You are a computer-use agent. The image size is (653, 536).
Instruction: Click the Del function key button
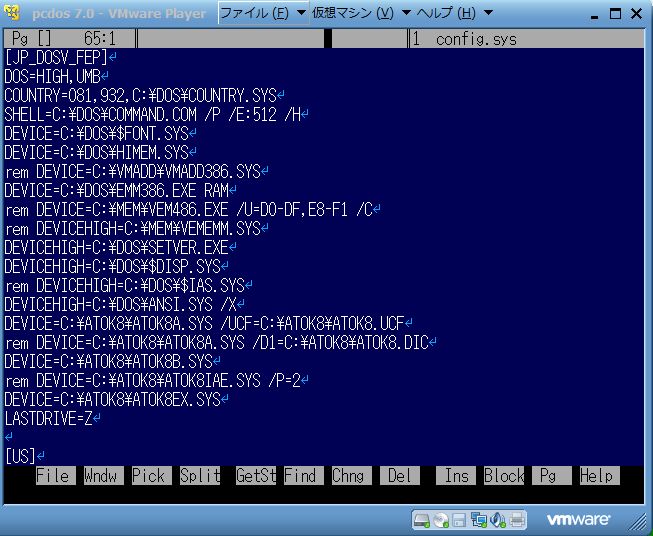400,476
